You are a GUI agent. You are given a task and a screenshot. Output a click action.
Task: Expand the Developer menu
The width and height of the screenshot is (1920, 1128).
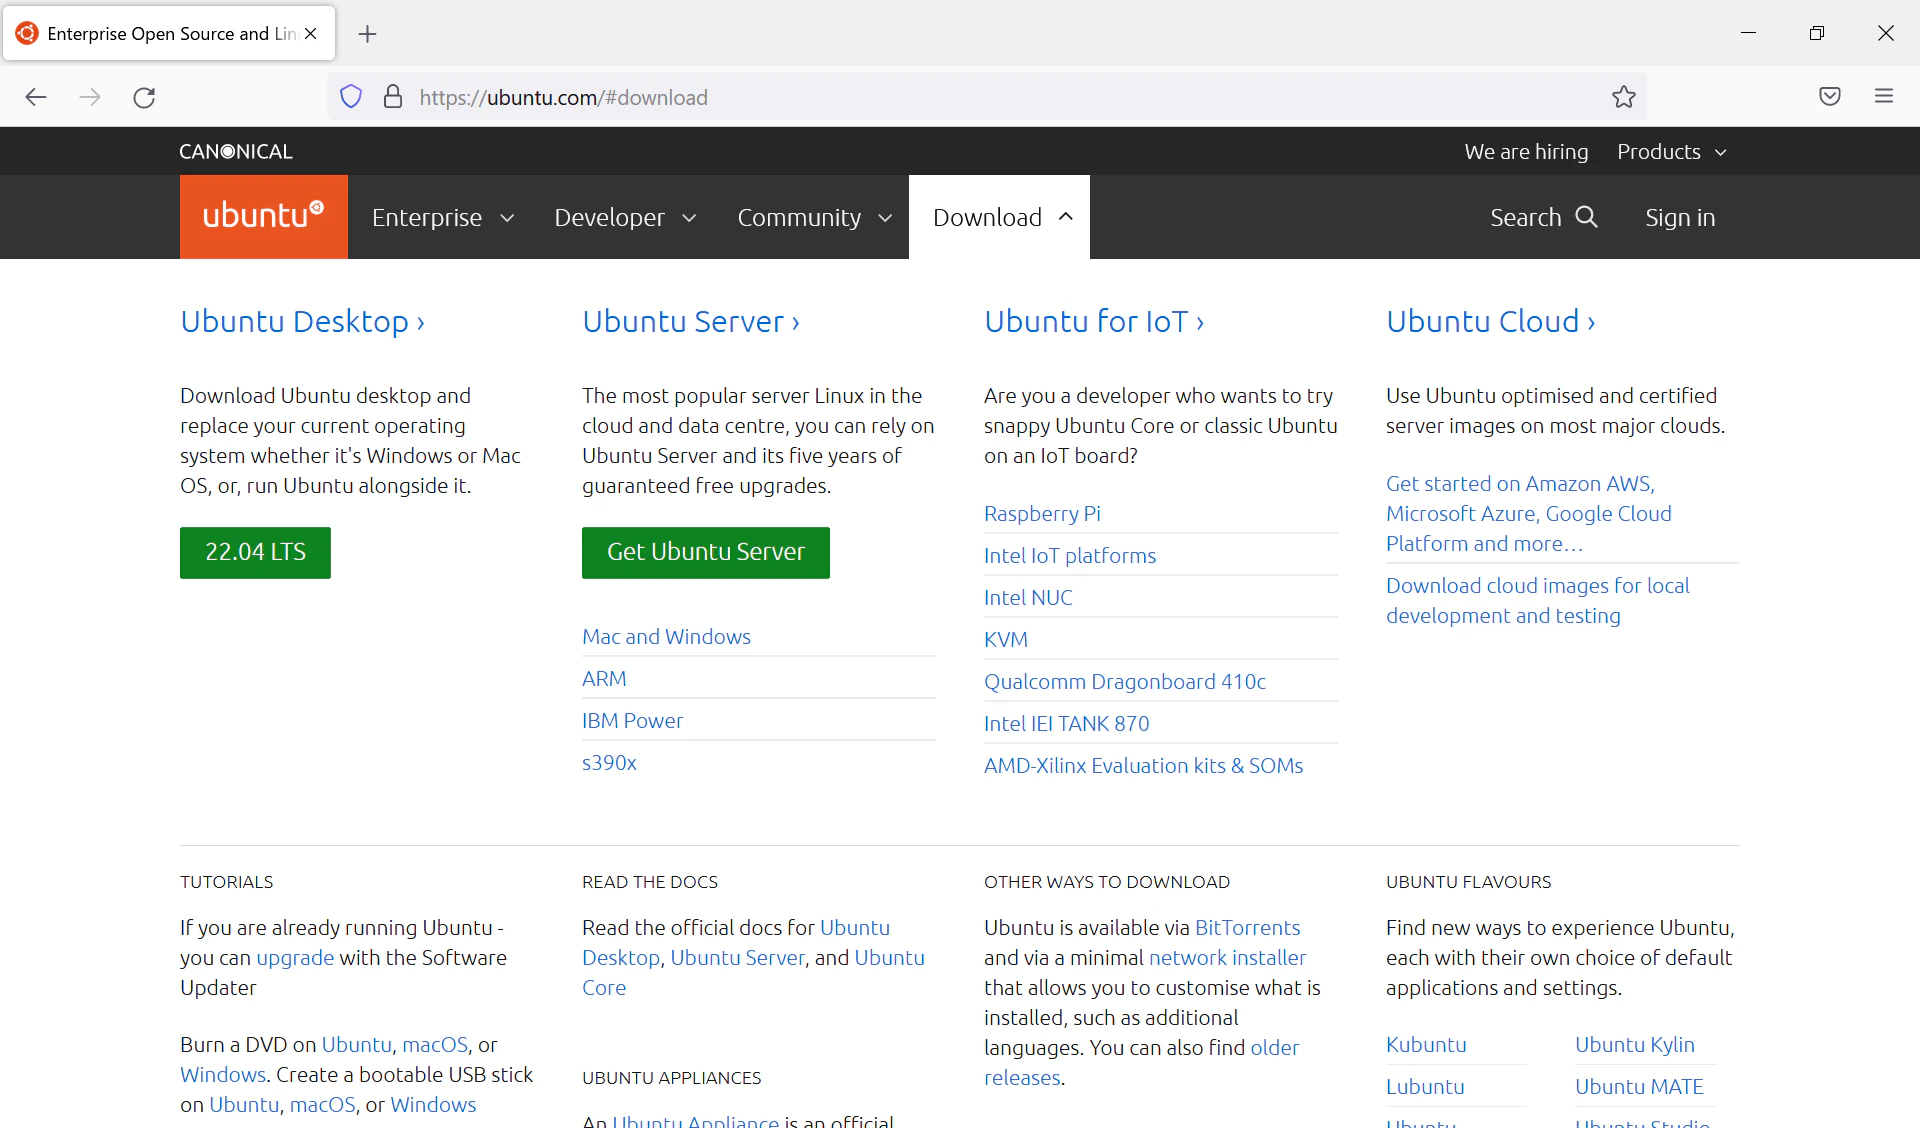[625, 217]
